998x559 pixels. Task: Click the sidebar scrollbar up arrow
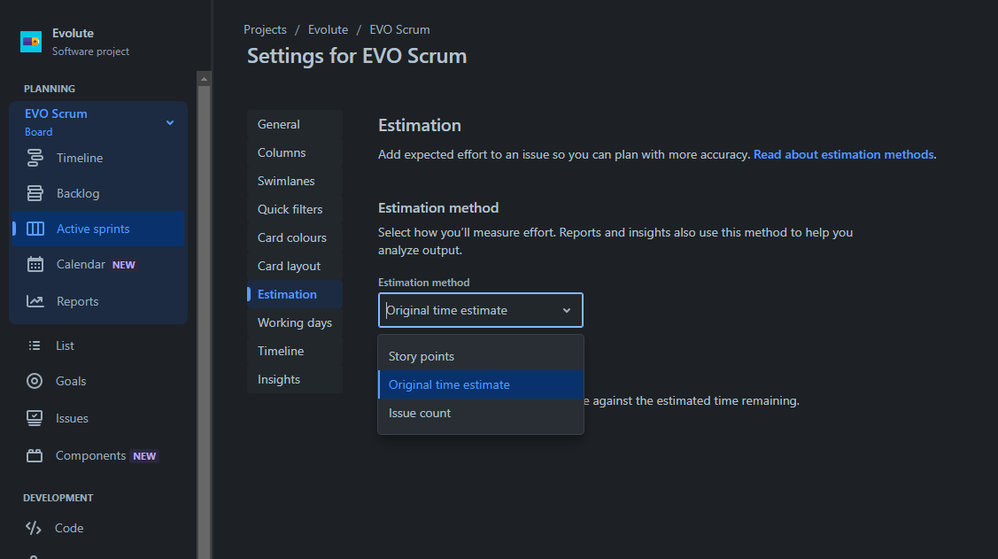204,79
